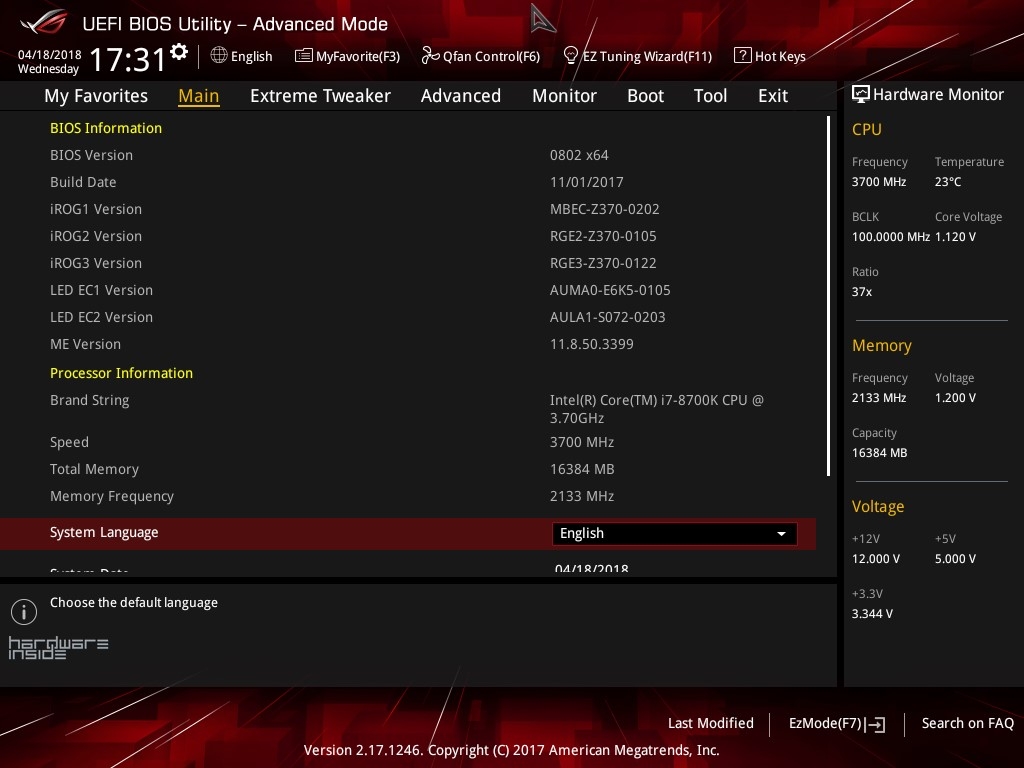Open the Boot tab
This screenshot has height=768, width=1024.
coord(645,96)
